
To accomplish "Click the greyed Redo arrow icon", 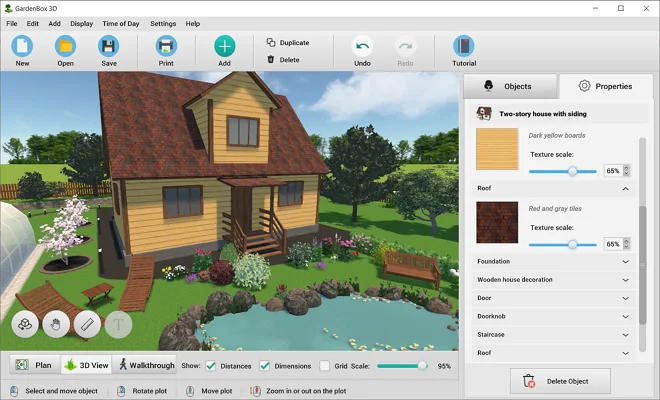I will [x=405, y=46].
